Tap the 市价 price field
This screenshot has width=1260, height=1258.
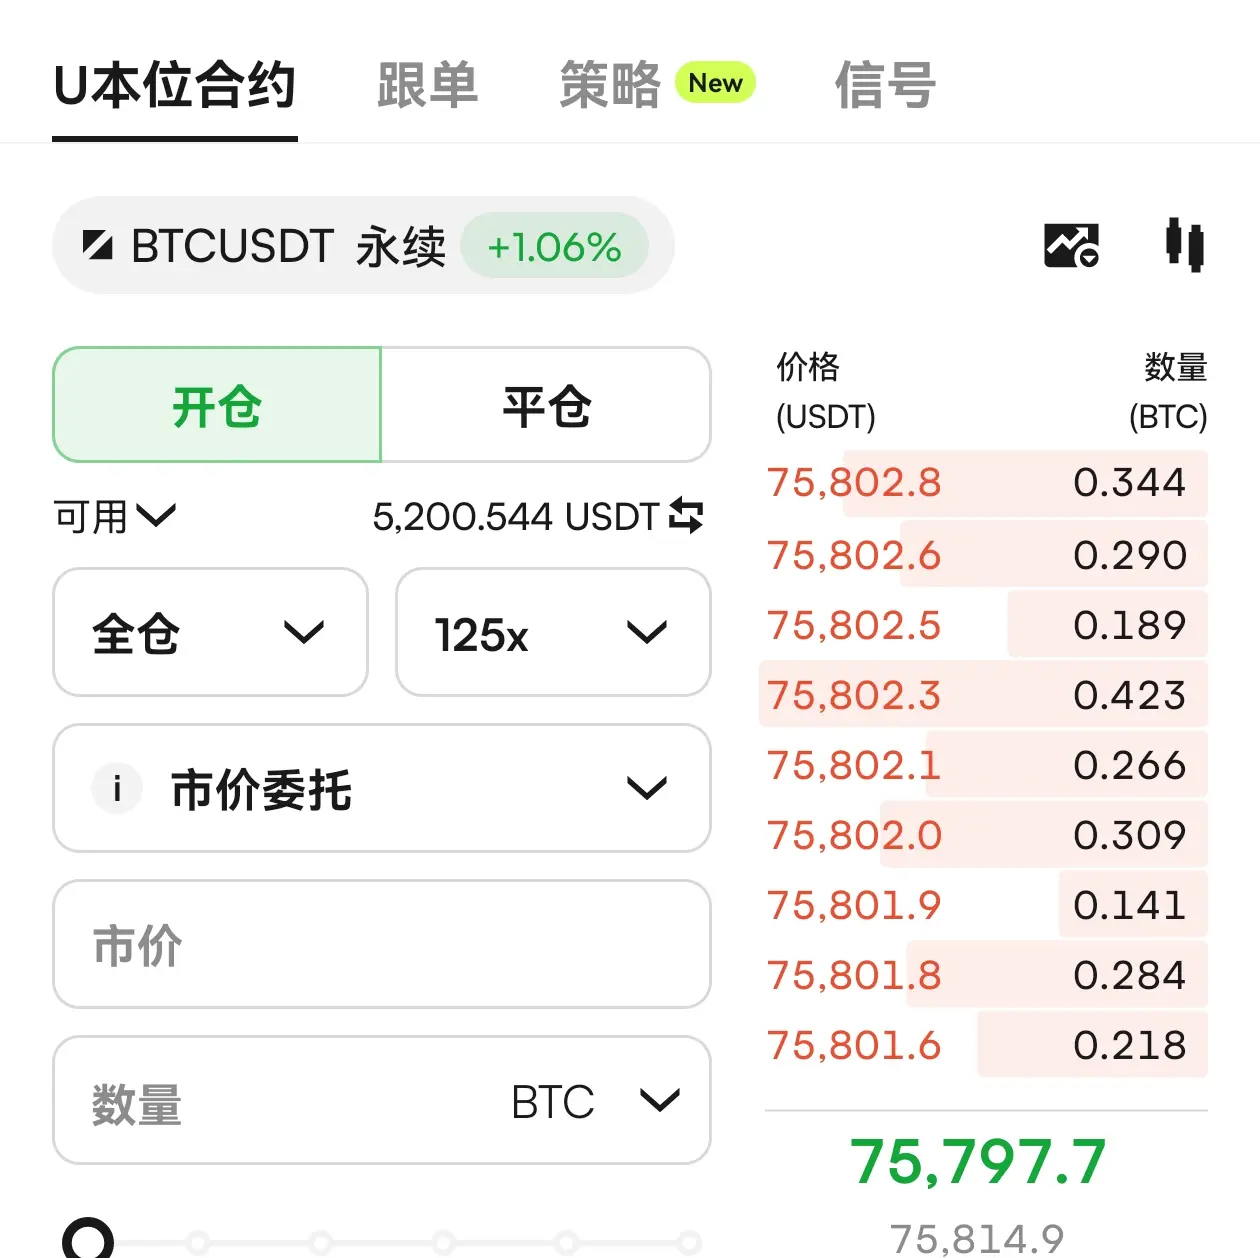(x=382, y=944)
